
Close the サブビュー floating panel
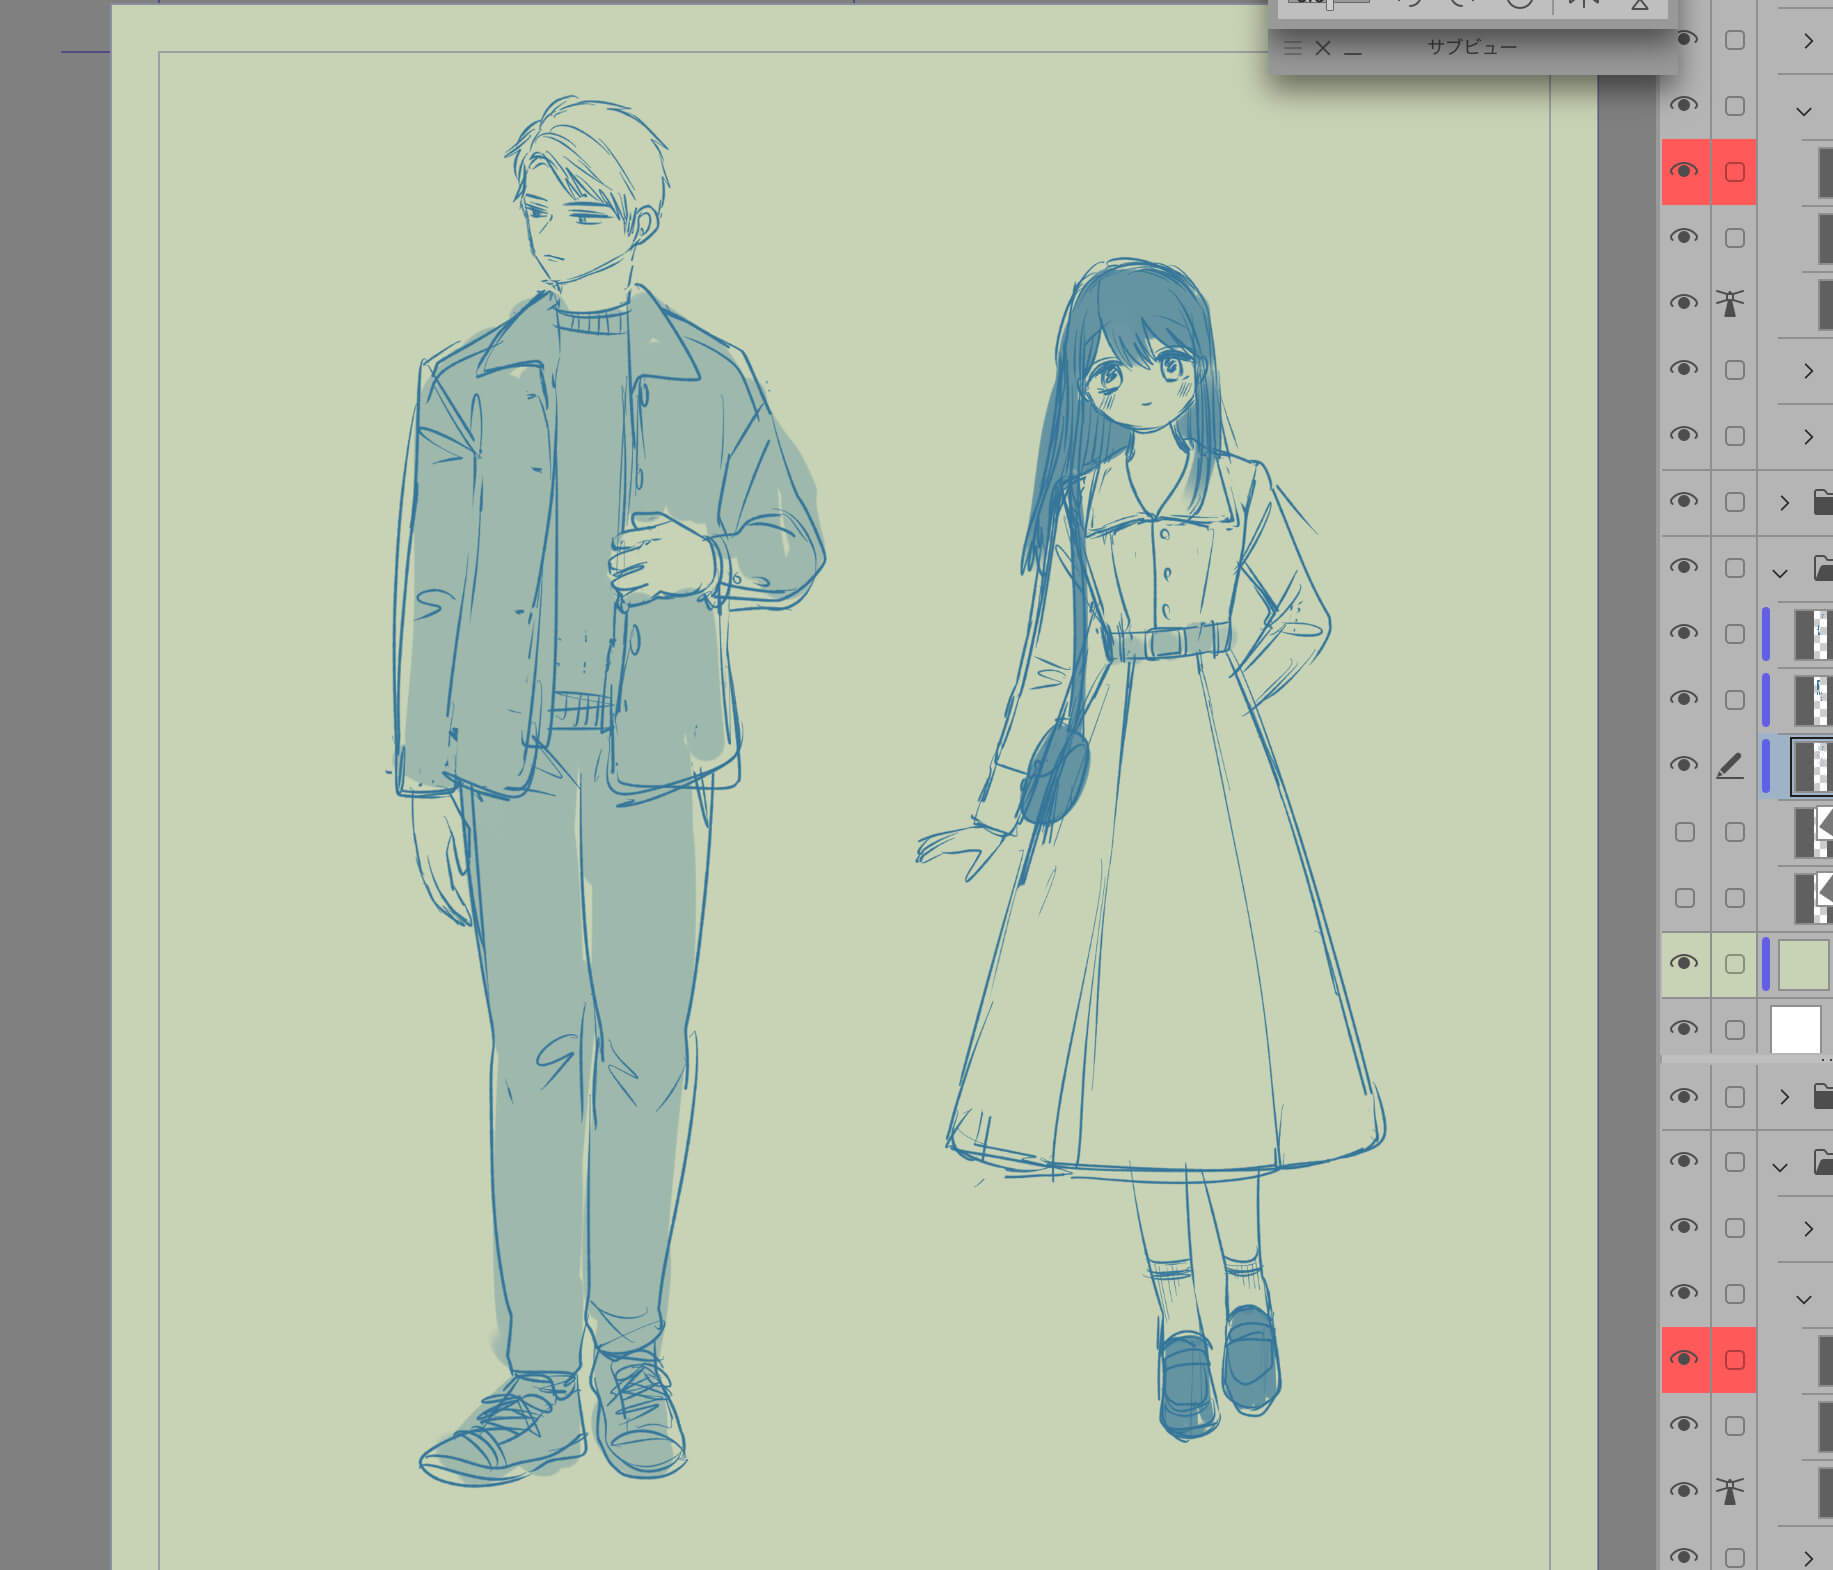click(1322, 48)
